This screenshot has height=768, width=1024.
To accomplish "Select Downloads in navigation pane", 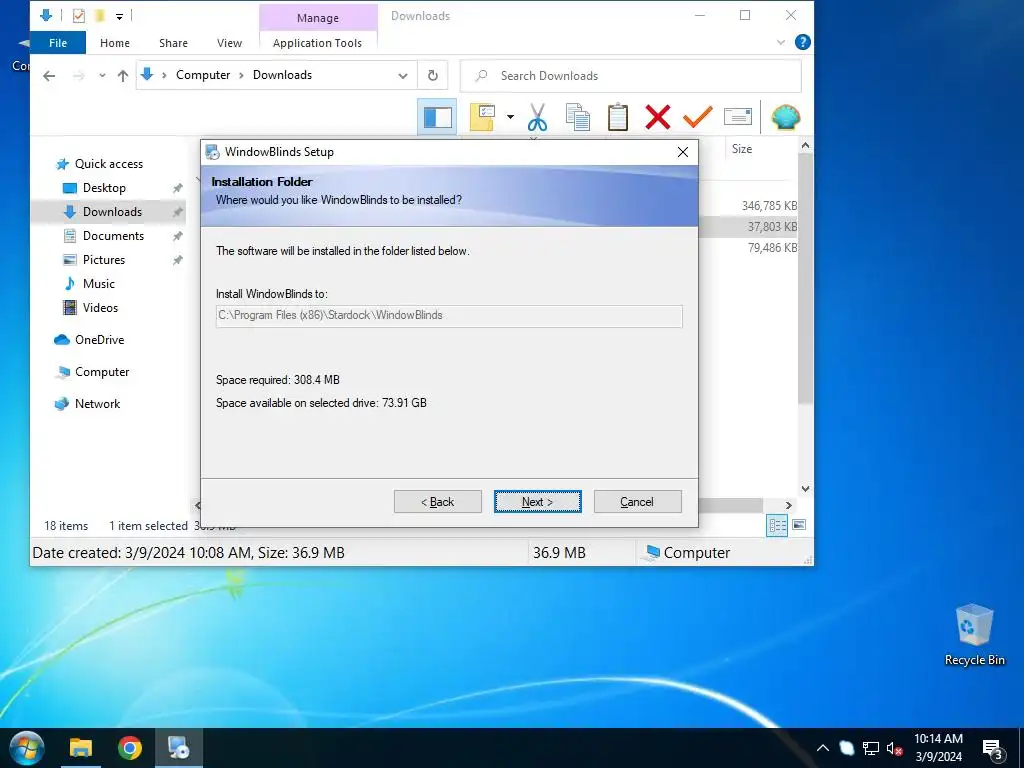I will (x=112, y=212).
